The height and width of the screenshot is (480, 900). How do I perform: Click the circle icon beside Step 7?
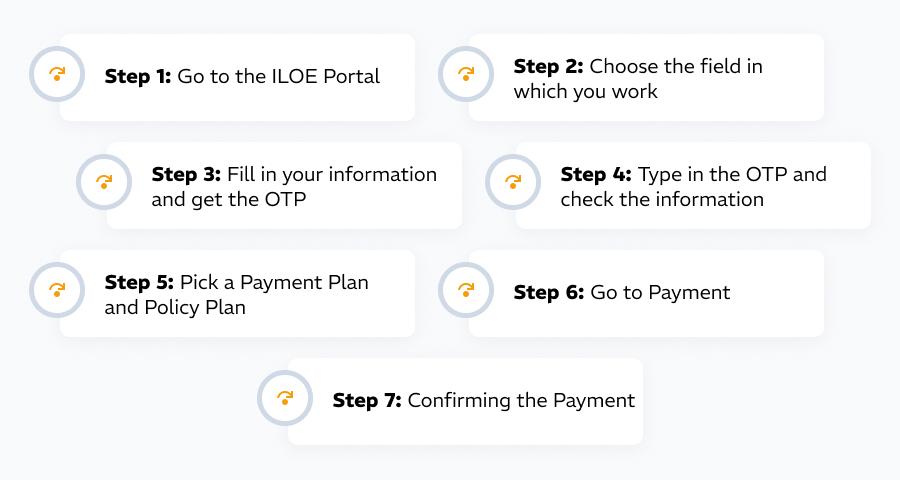click(285, 398)
